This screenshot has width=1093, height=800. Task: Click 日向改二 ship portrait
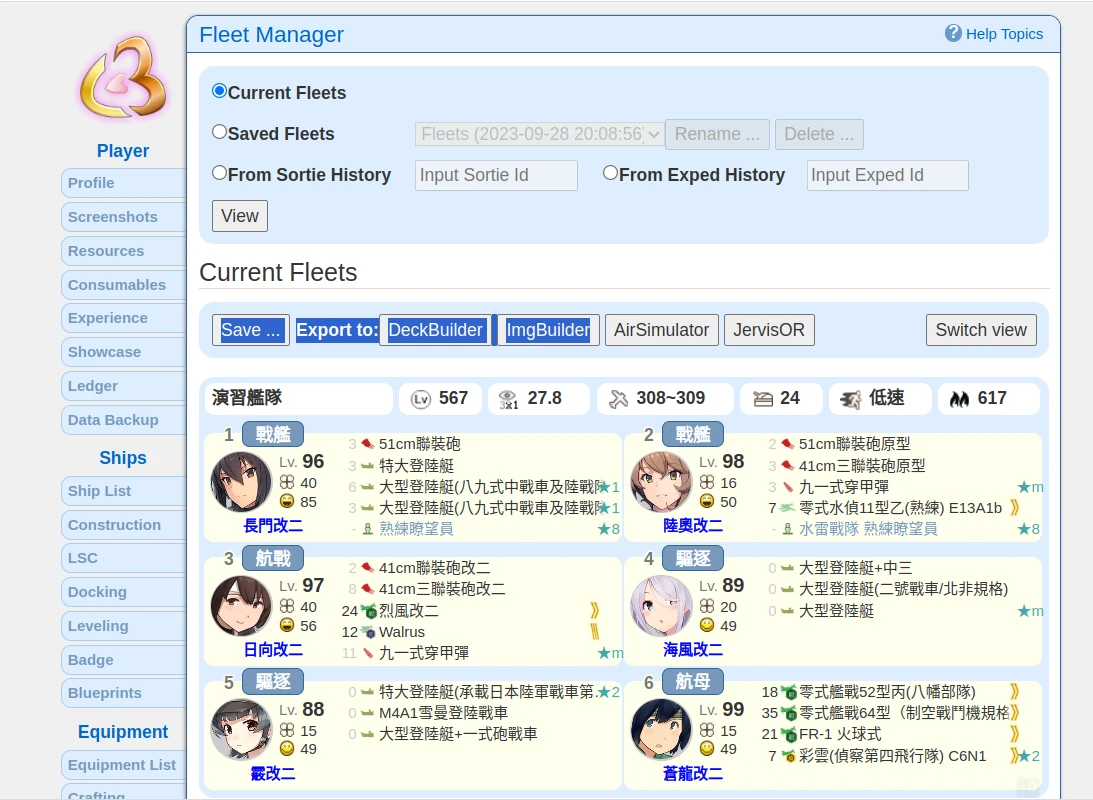(241, 606)
